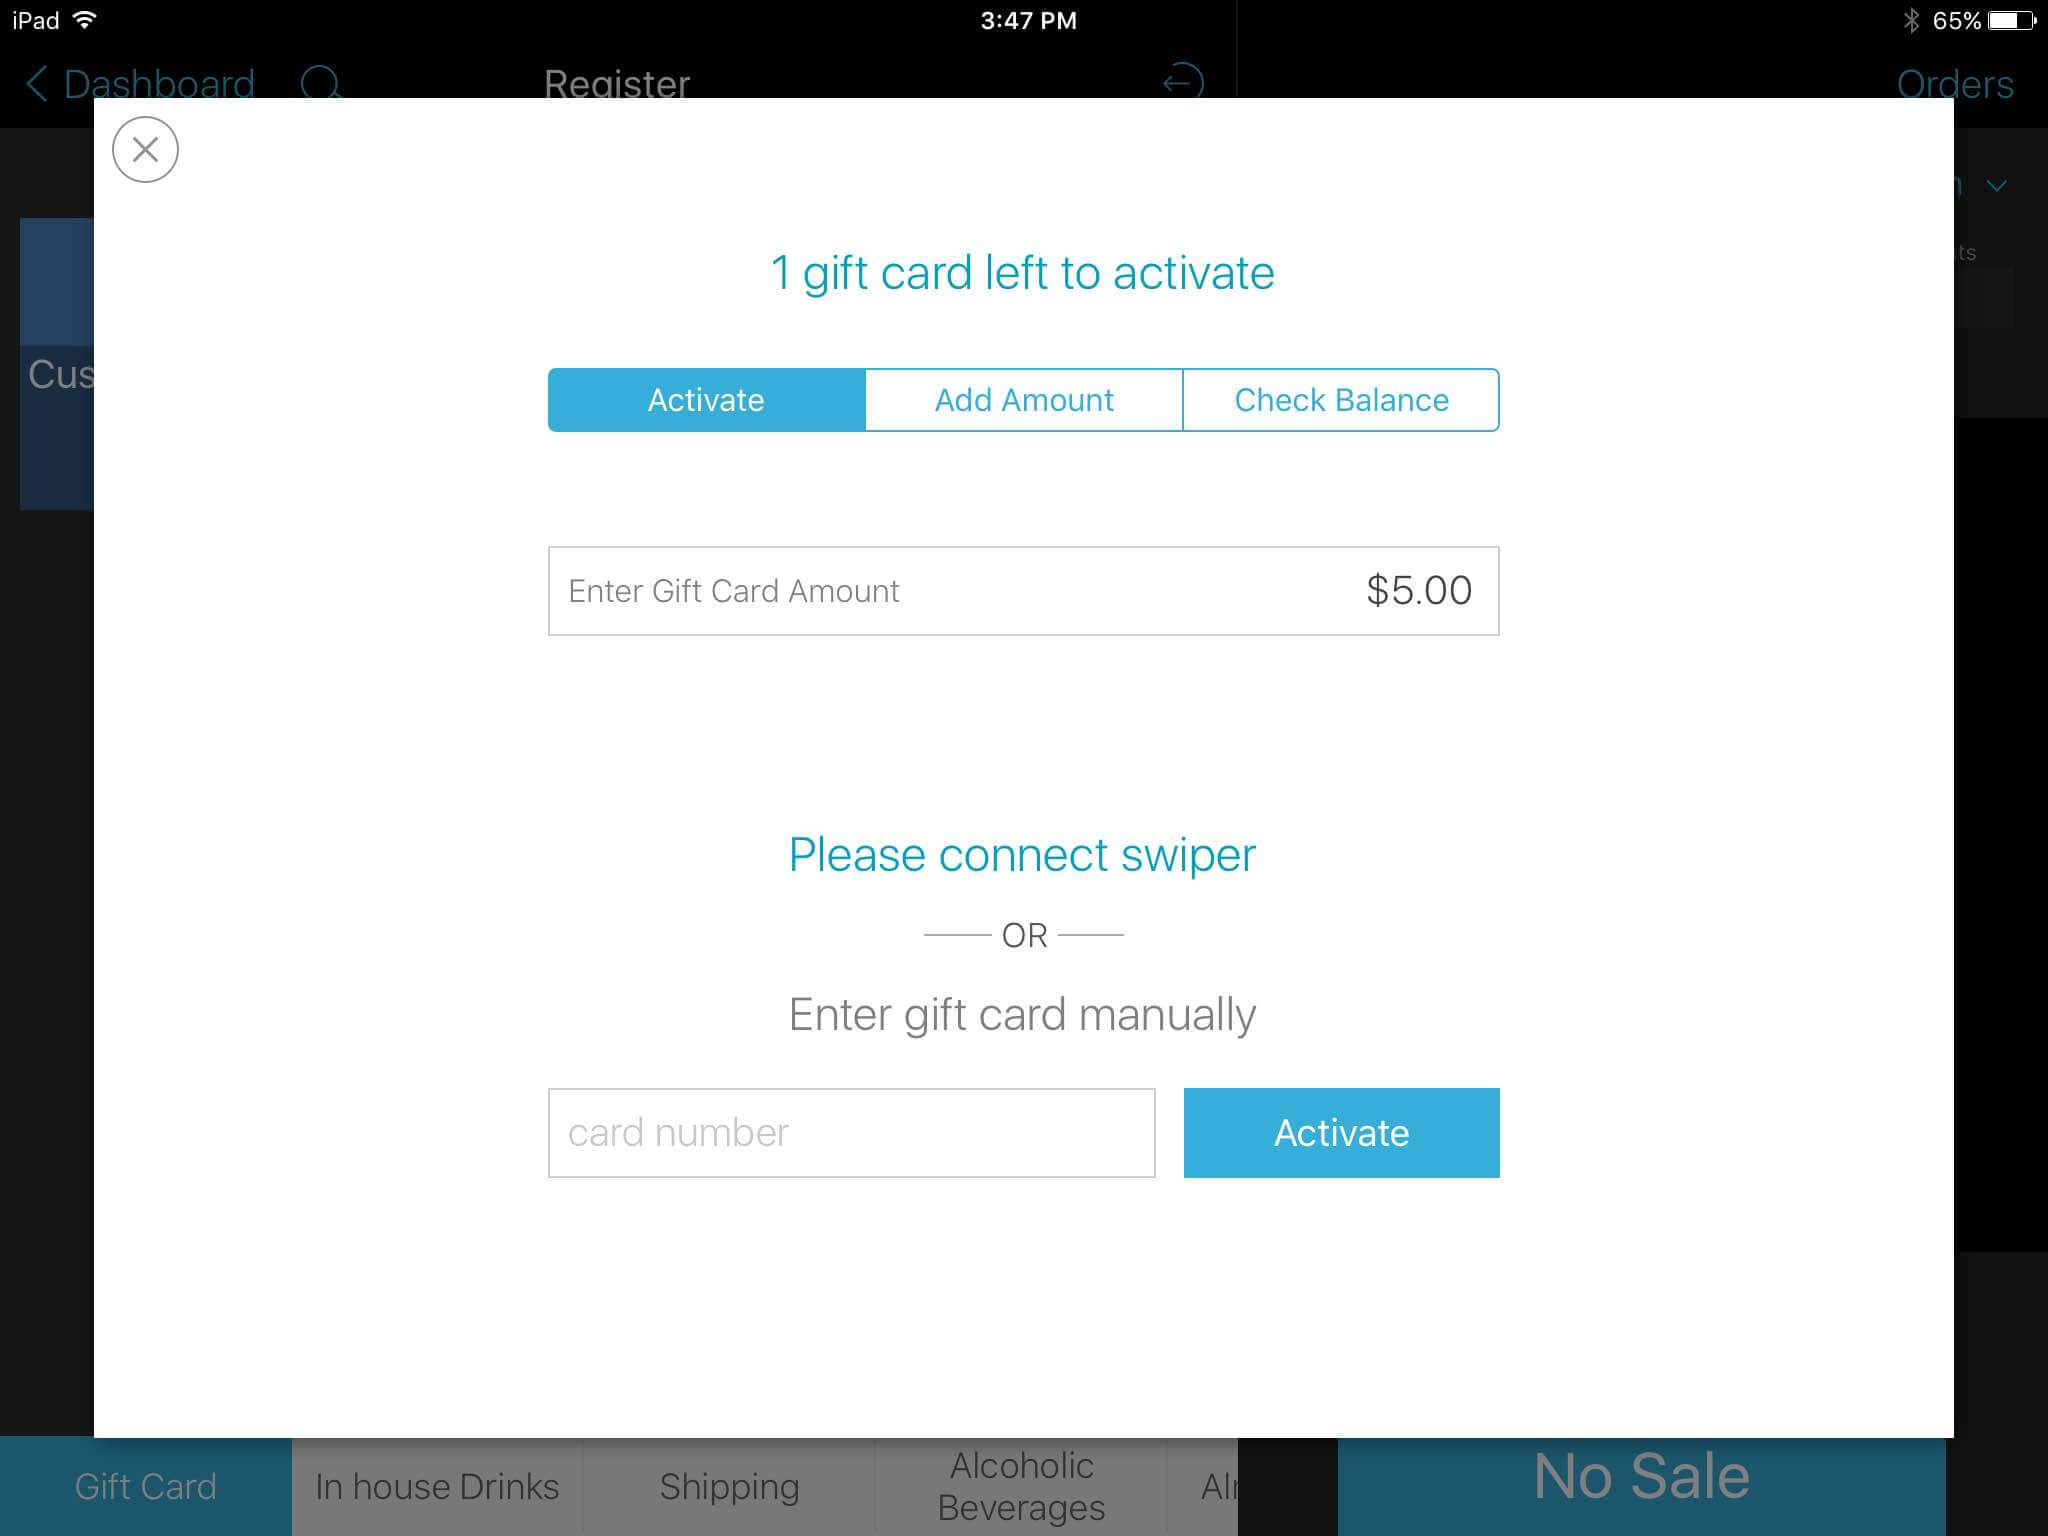2048x1536 pixels.
Task: Select the Shipping category tab
Action: 731,1486
